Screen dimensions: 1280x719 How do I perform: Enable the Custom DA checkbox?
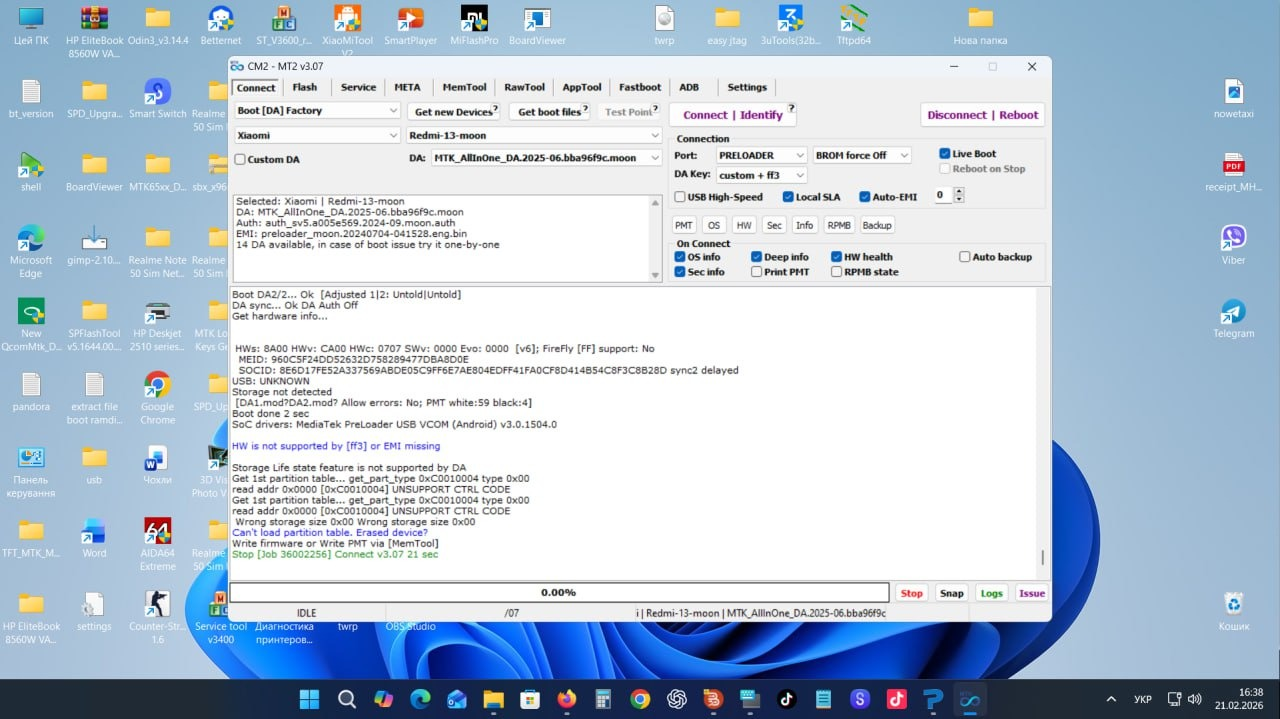240,159
